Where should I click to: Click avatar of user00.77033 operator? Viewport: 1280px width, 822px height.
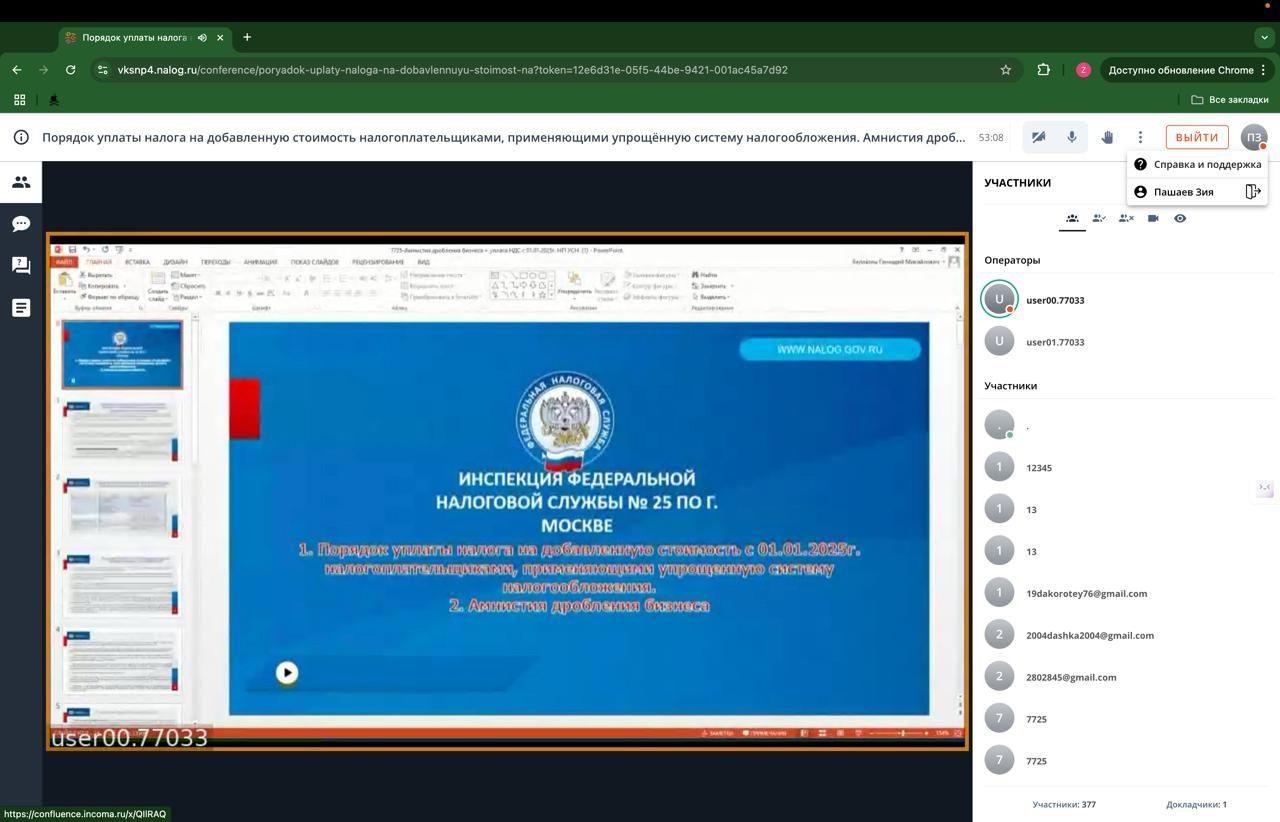coord(999,299)
